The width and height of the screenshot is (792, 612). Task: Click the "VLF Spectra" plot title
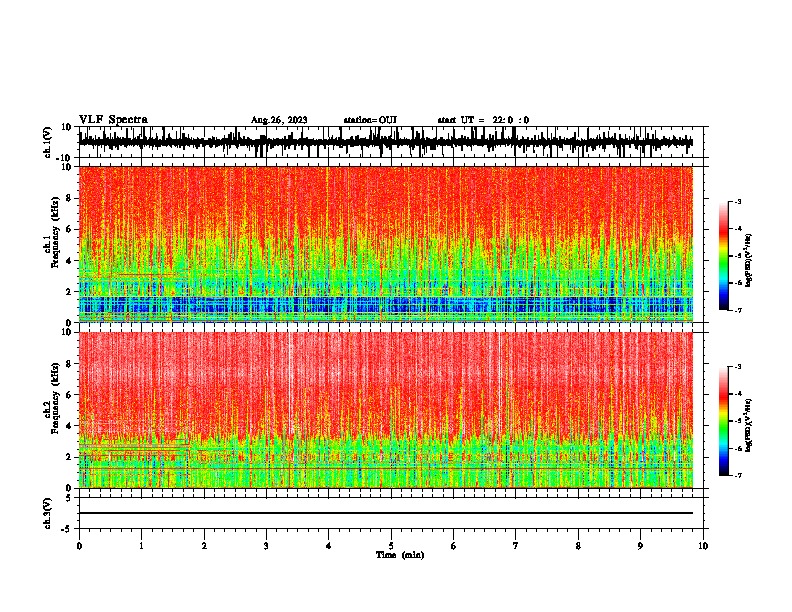click(x=113, y=120)
